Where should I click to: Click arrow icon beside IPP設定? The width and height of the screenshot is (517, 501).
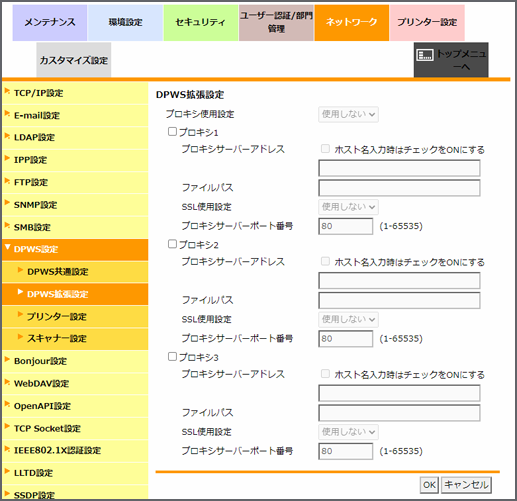coord(7,158)
